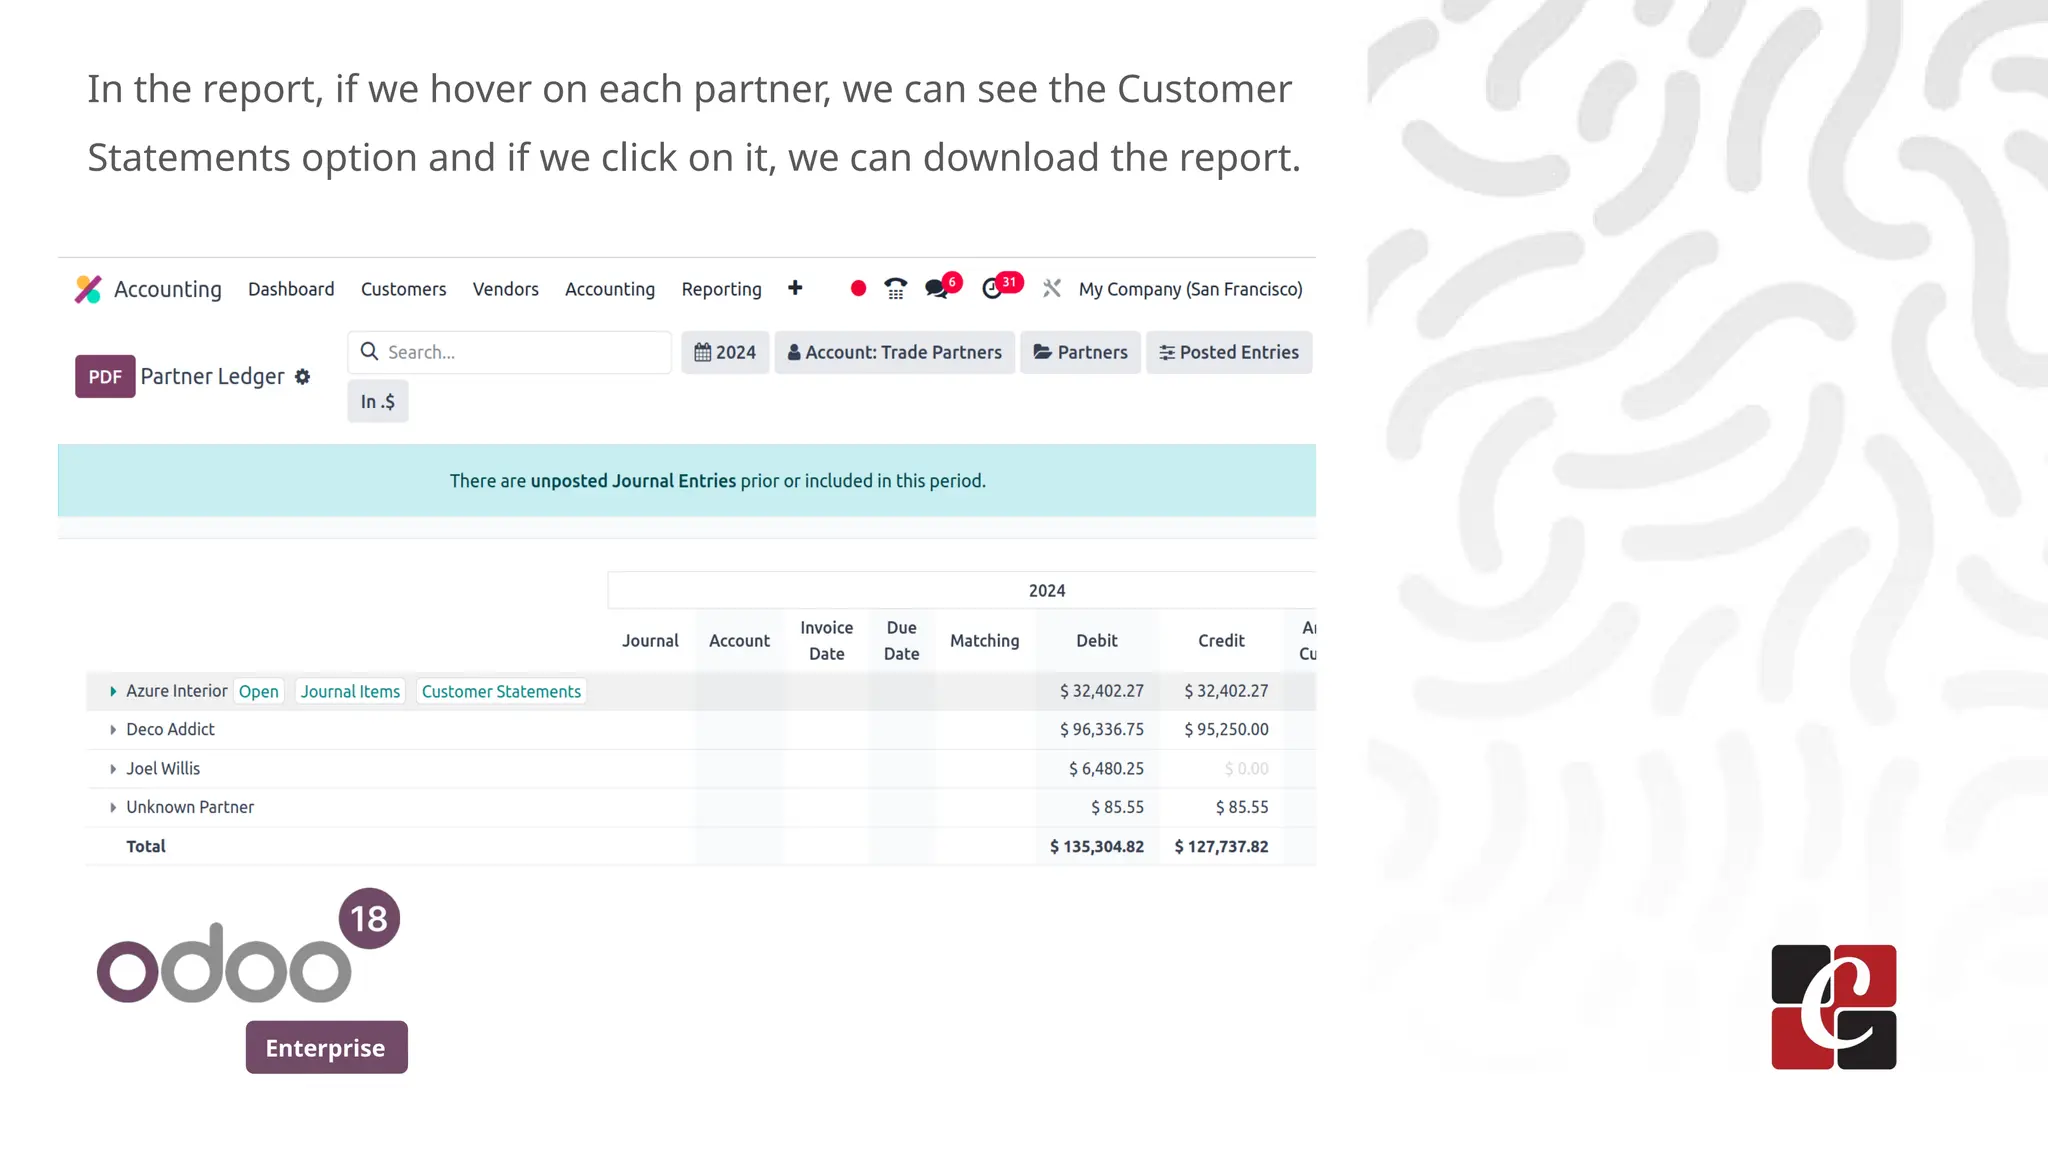The height and width of the screenshot is (1152, 2048).
Task: Click the Account column header
Action: 739,641
